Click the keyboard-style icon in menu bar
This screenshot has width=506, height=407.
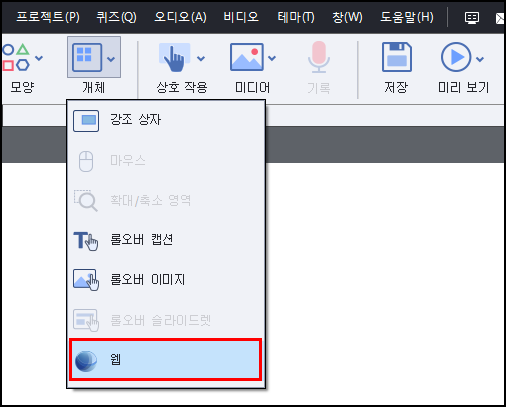pos(472,17)
